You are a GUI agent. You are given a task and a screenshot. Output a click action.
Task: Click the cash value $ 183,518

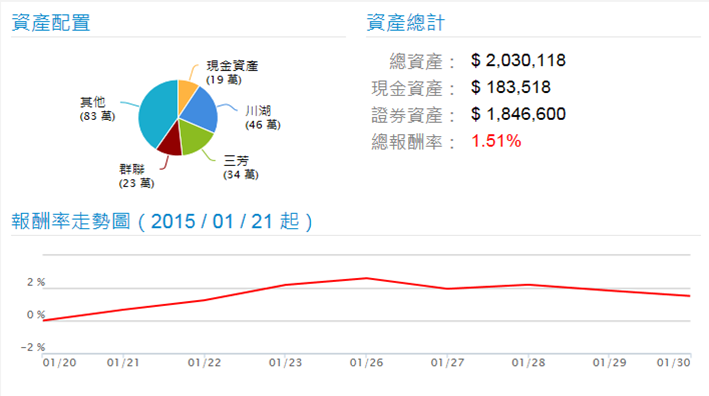point(510,87)
